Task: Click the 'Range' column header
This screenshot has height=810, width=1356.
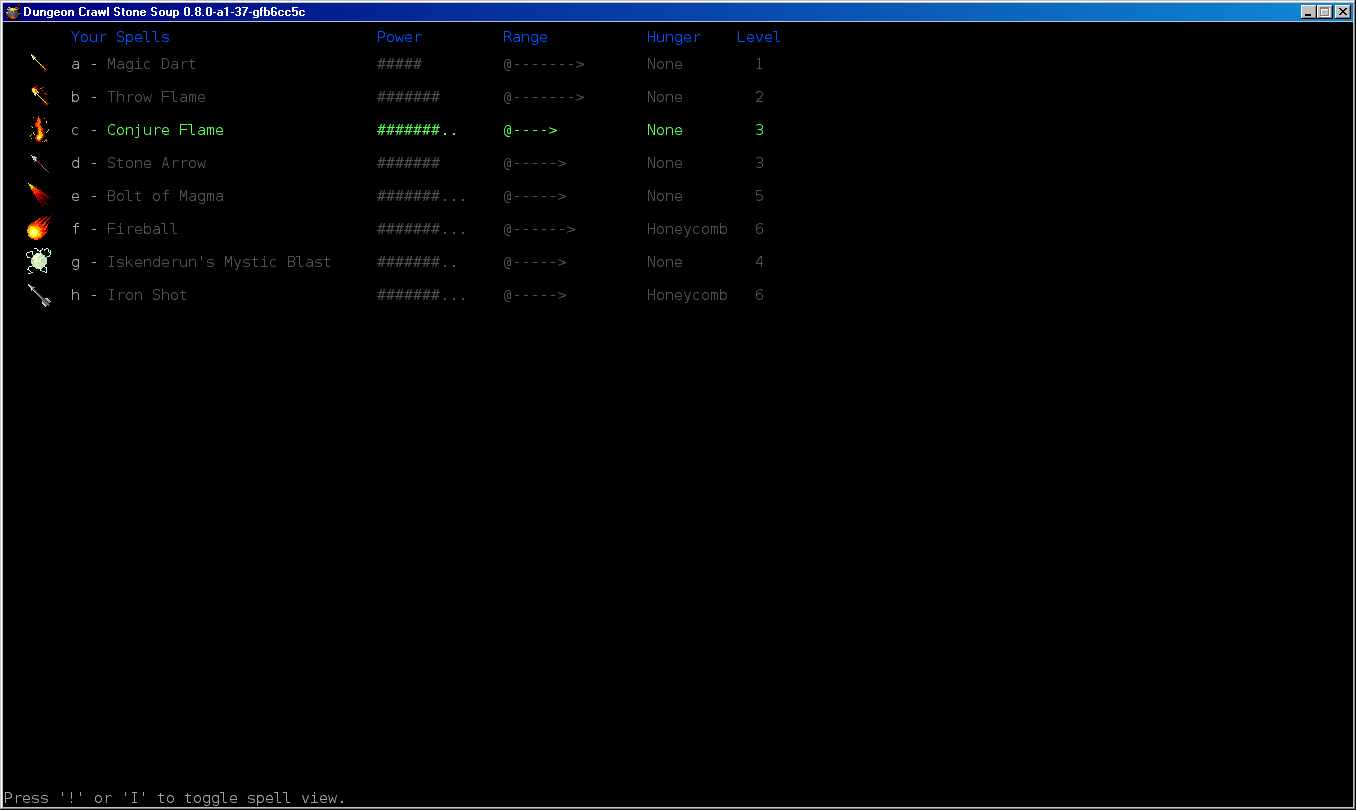Action: [525, 37]
